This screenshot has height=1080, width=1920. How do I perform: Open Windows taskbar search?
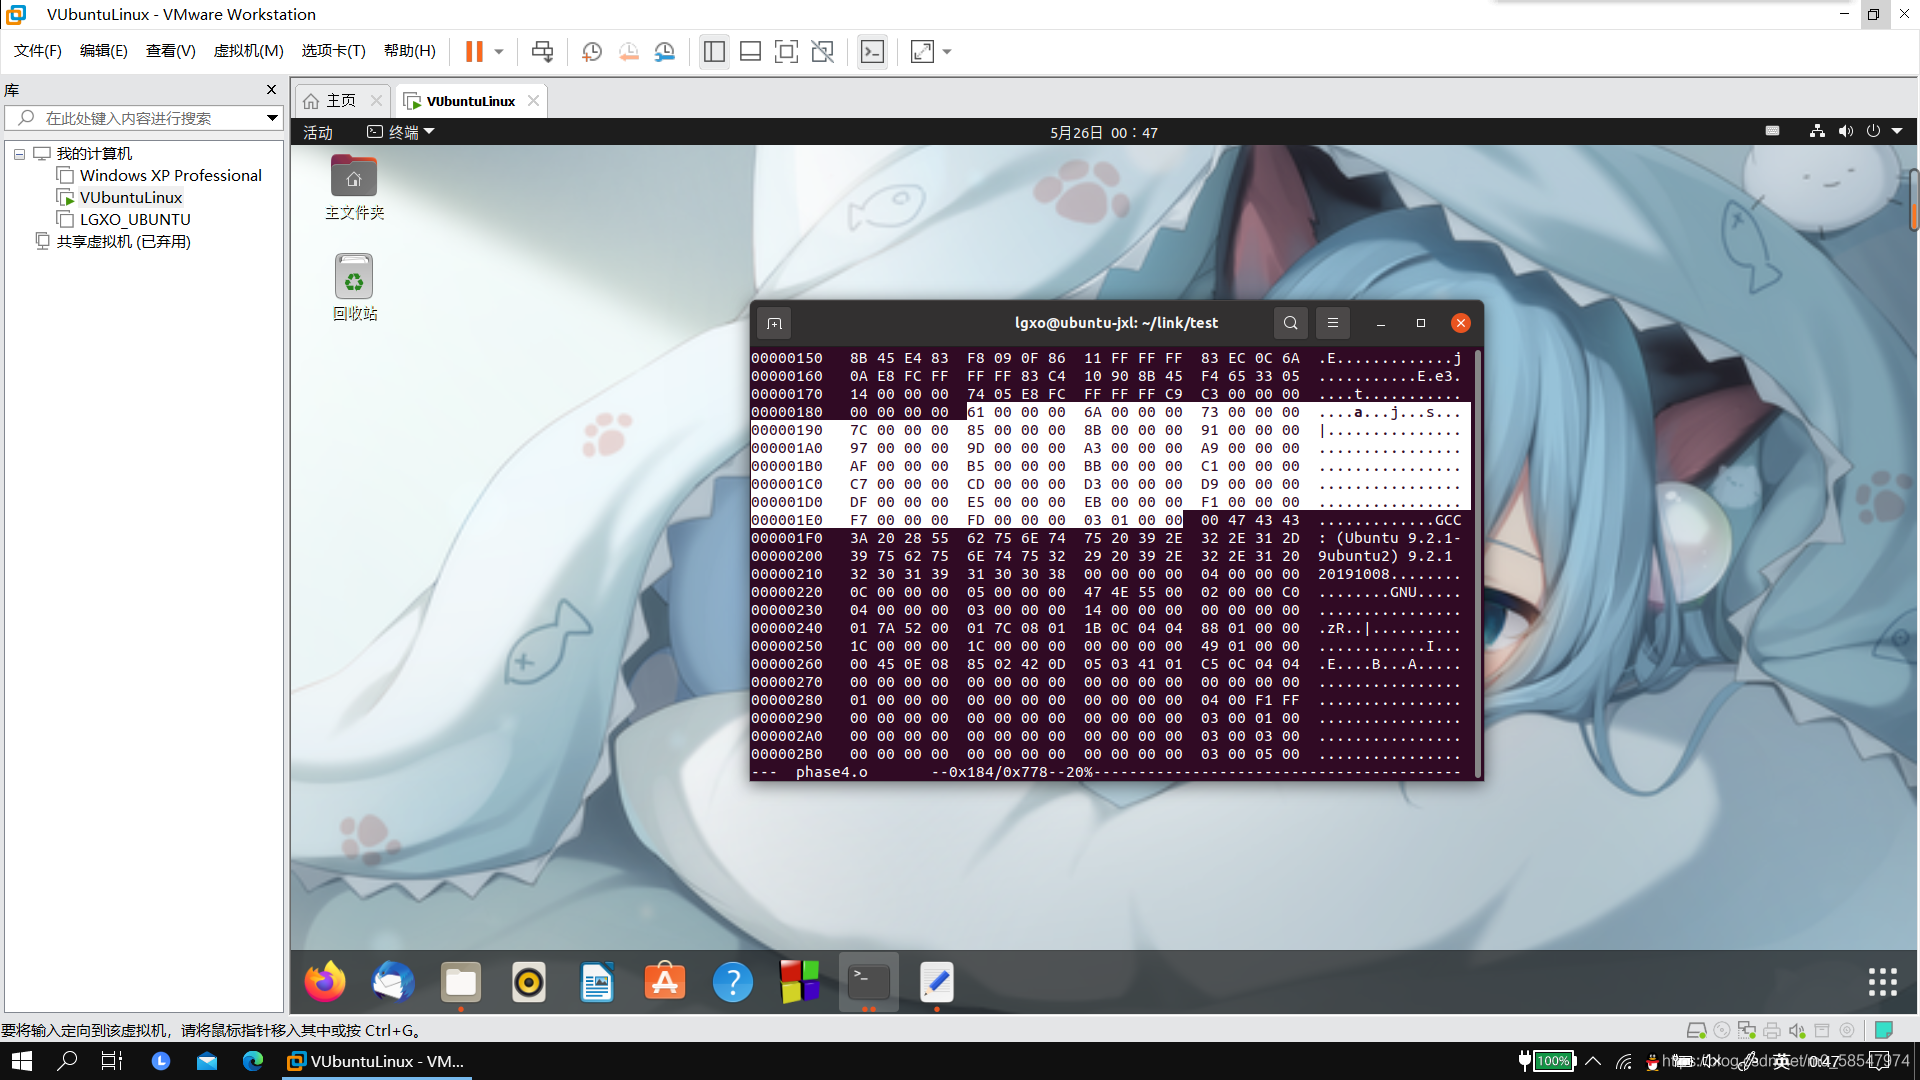coord(67,1061)
